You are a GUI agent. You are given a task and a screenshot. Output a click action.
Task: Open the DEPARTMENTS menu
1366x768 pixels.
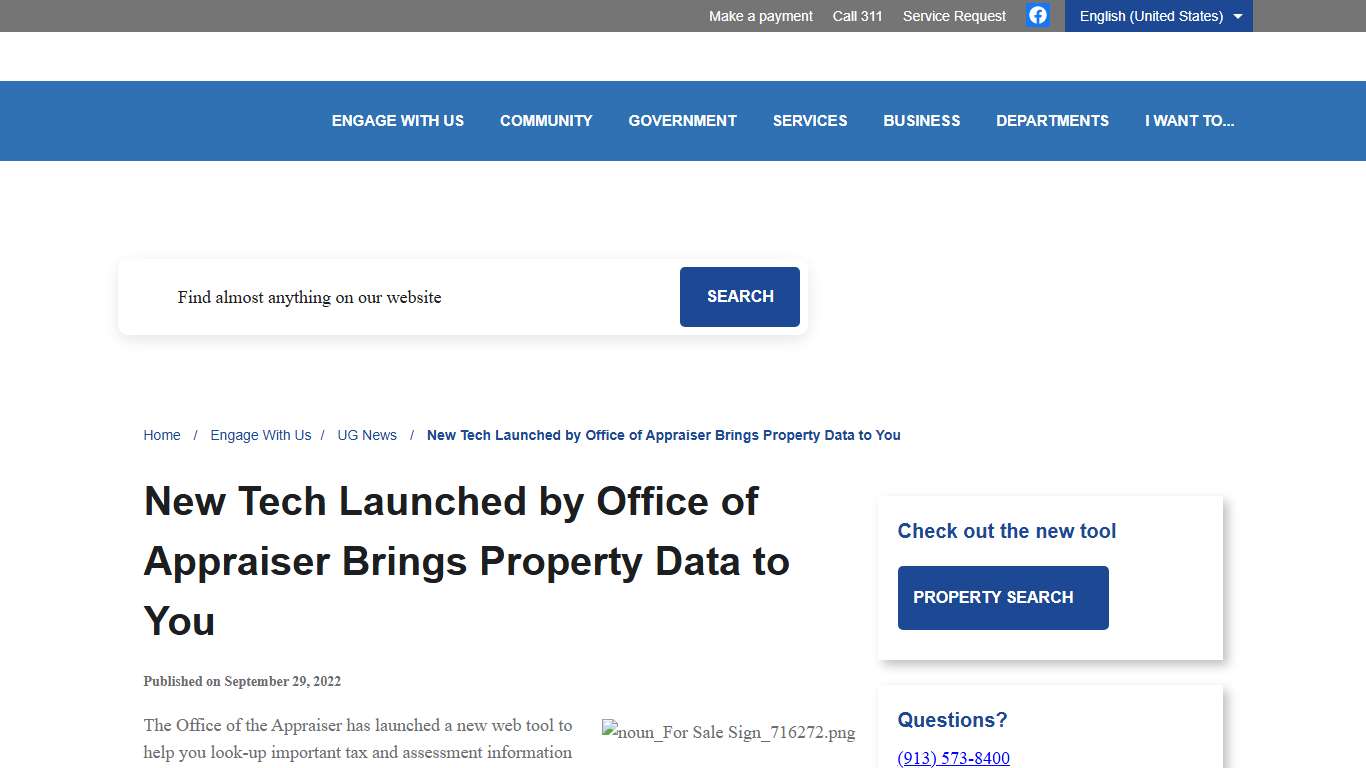[x=1052, y=120]
